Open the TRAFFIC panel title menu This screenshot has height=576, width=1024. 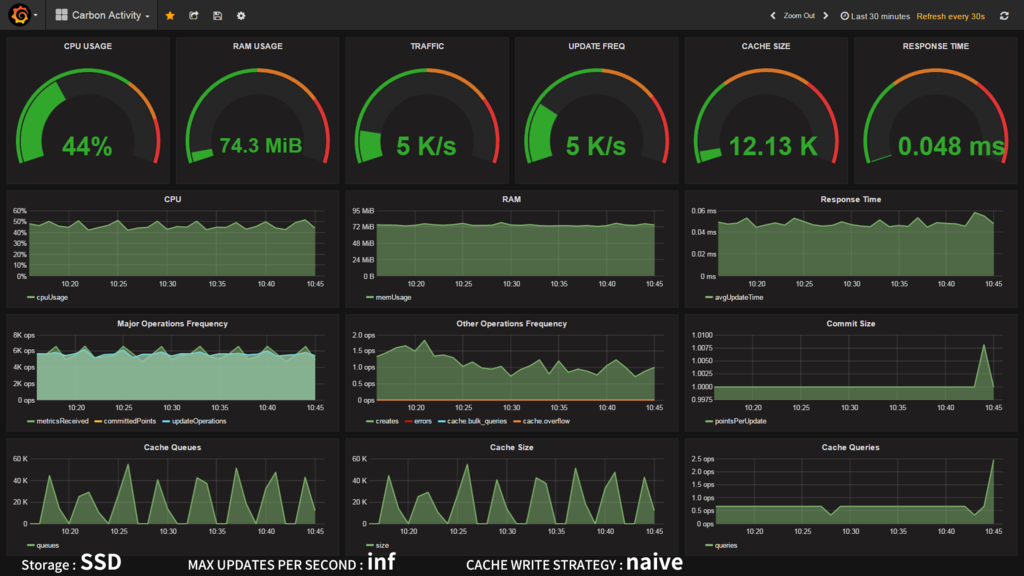coord(427,46)
